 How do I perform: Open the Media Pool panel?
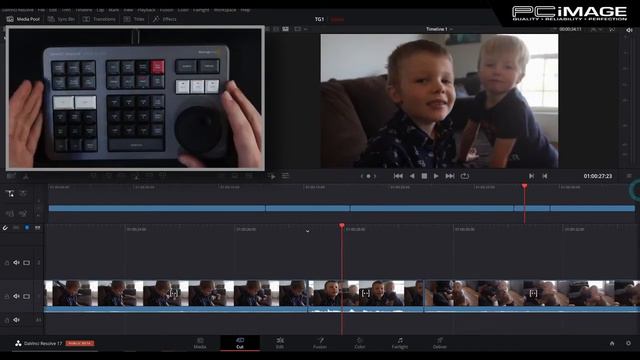tap(23, 19)
